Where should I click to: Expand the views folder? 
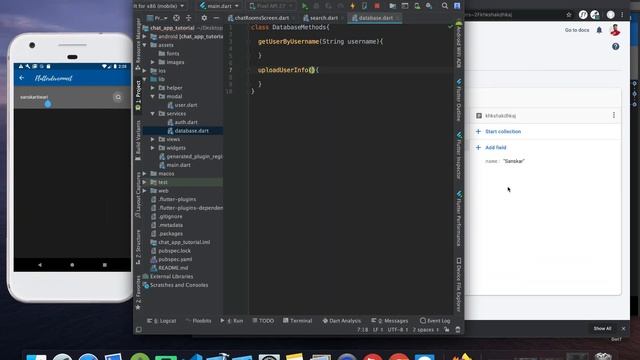[153, 139]
